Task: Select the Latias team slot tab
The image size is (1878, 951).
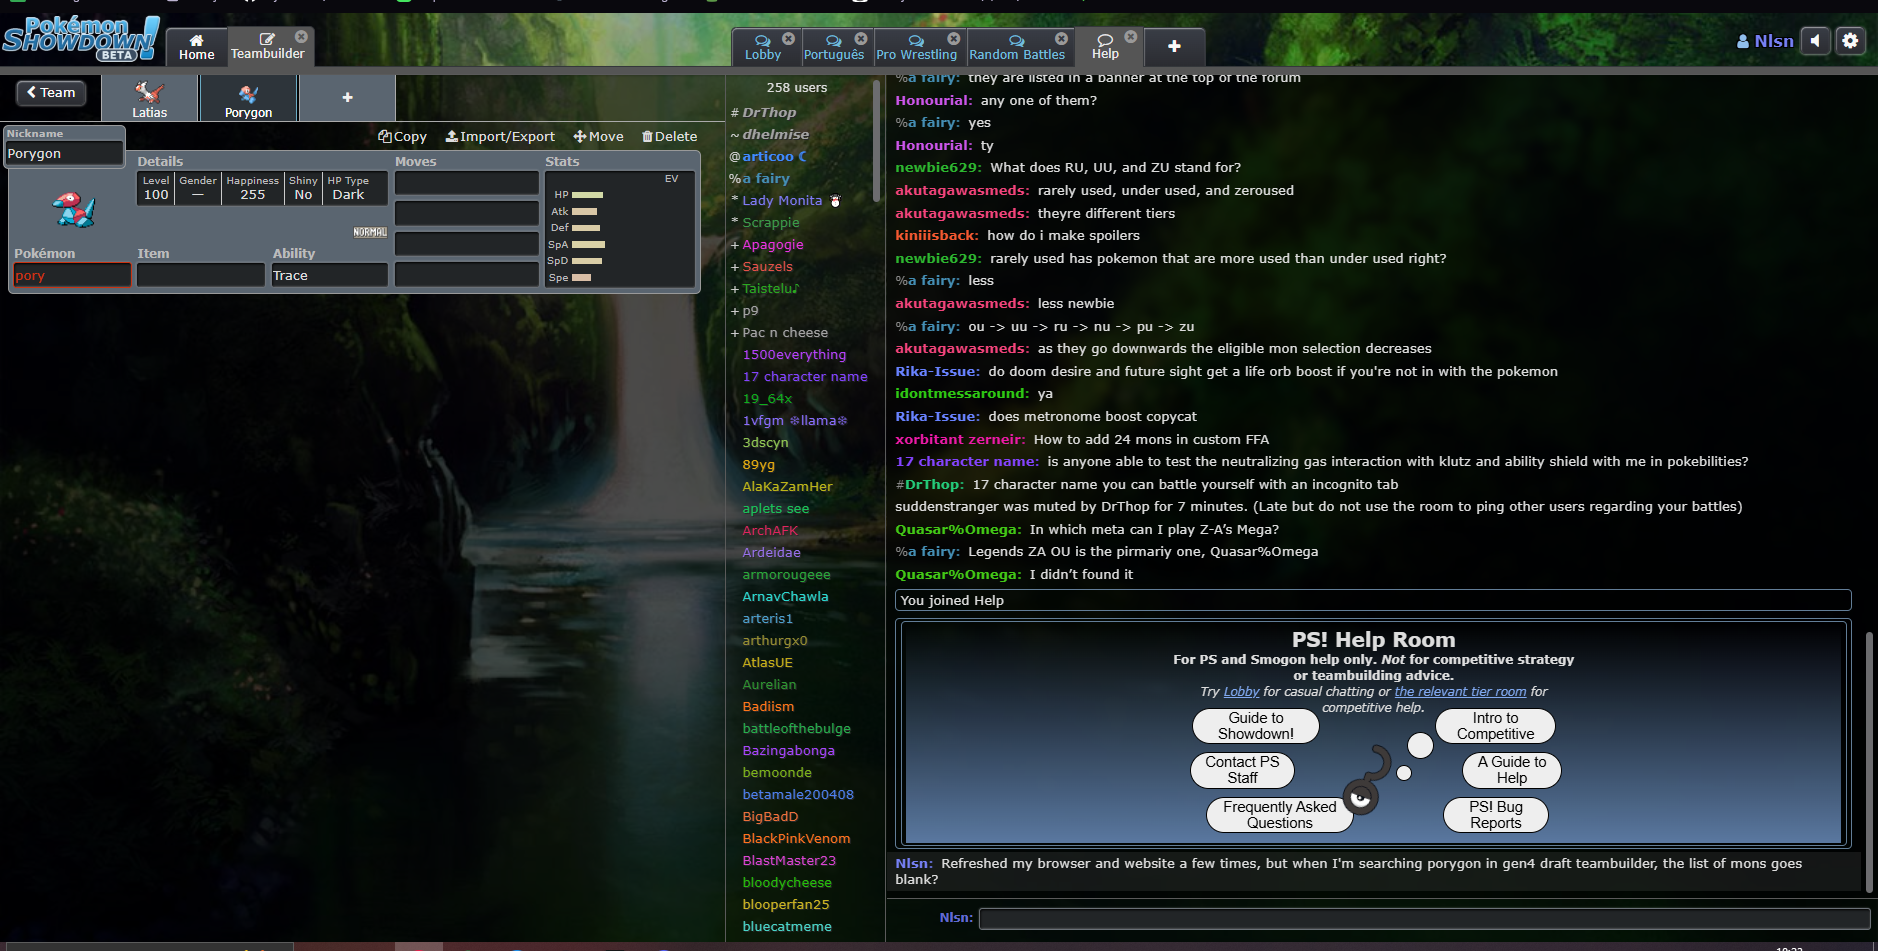Action: (149, 99)
